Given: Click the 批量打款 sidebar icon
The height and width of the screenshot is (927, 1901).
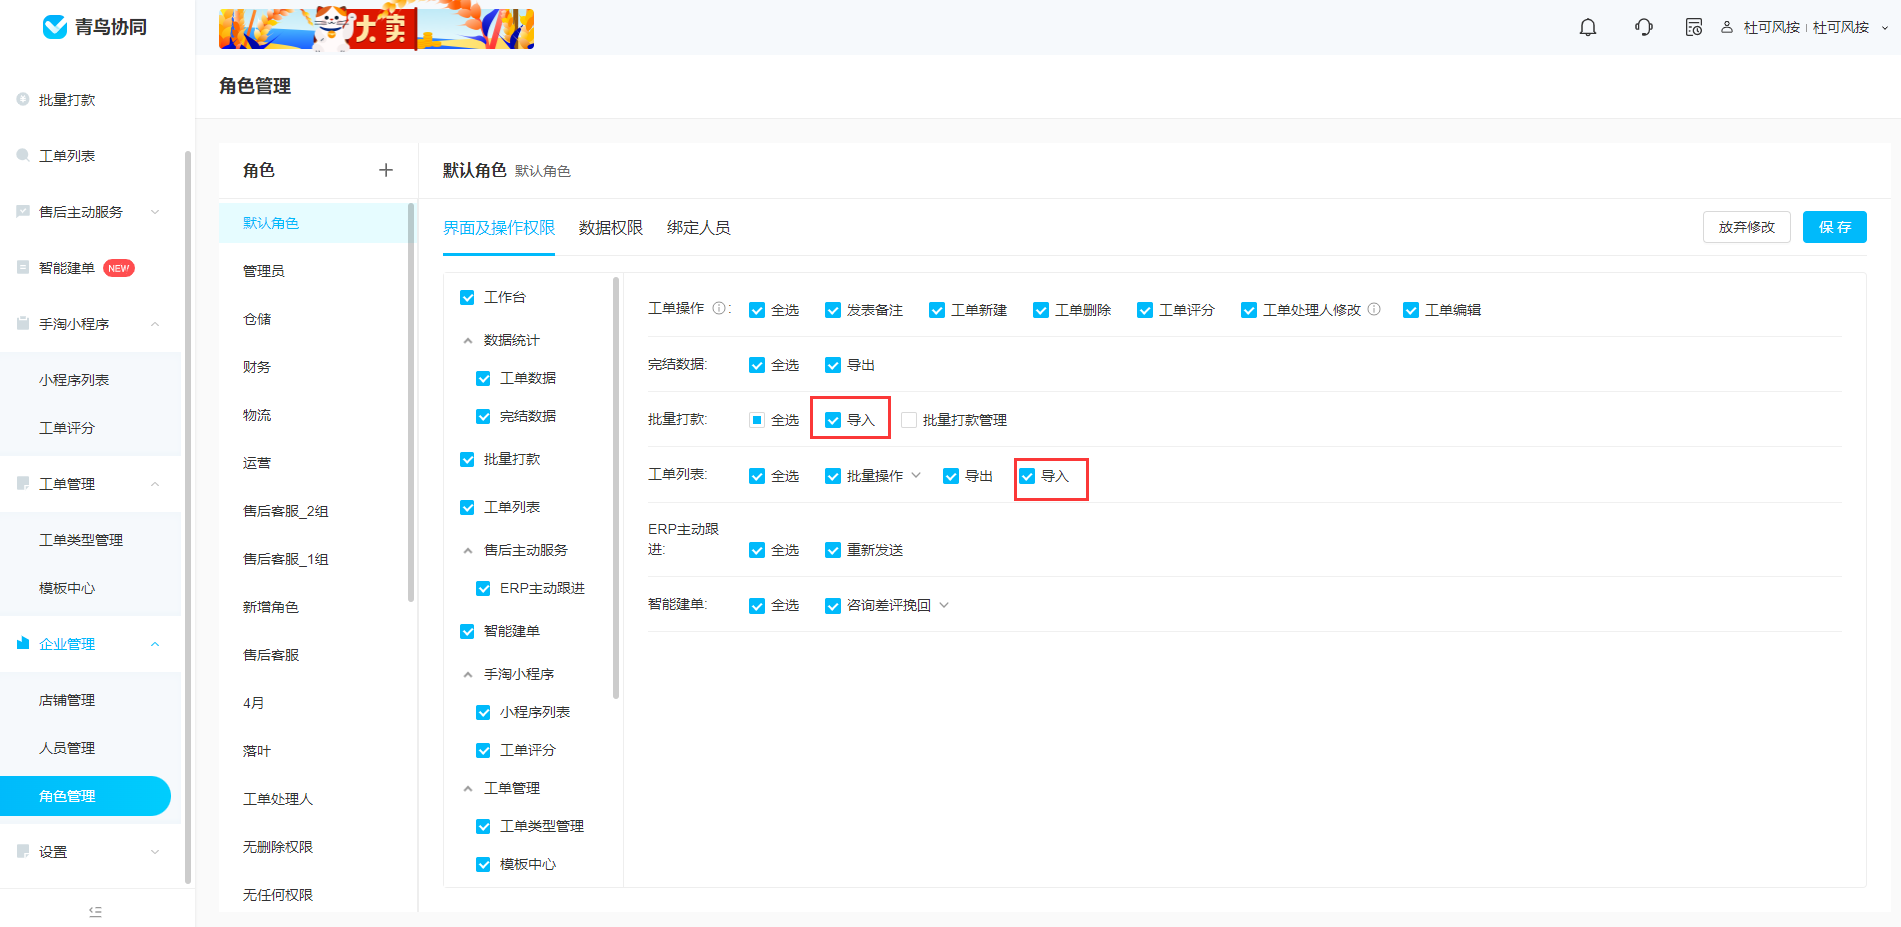Looking at the screenshot, I should 23,99.
